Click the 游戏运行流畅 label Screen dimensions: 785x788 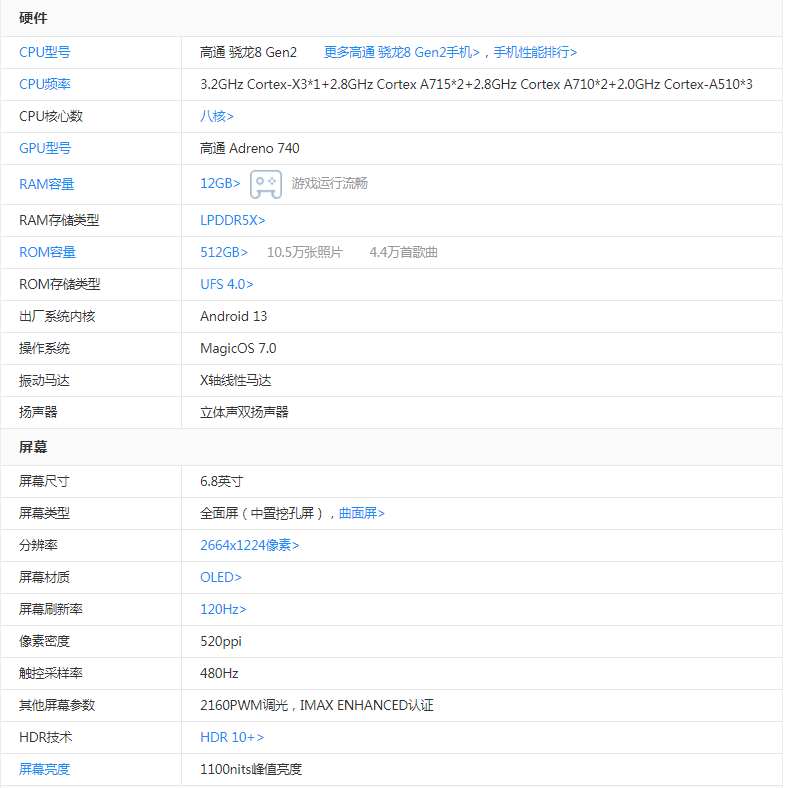(330, 183)
